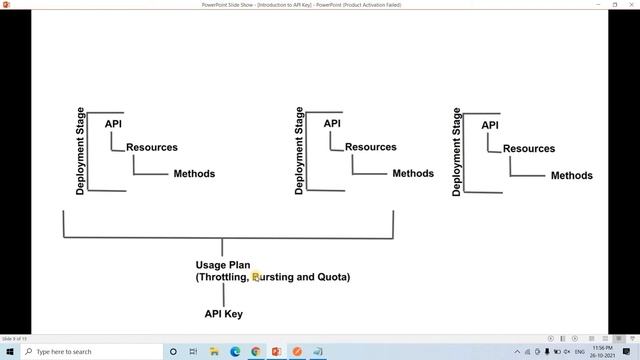This screenshot has width=640, height=360.
Task: Go to next slide using status bar arrow
Action: (575, 339)
